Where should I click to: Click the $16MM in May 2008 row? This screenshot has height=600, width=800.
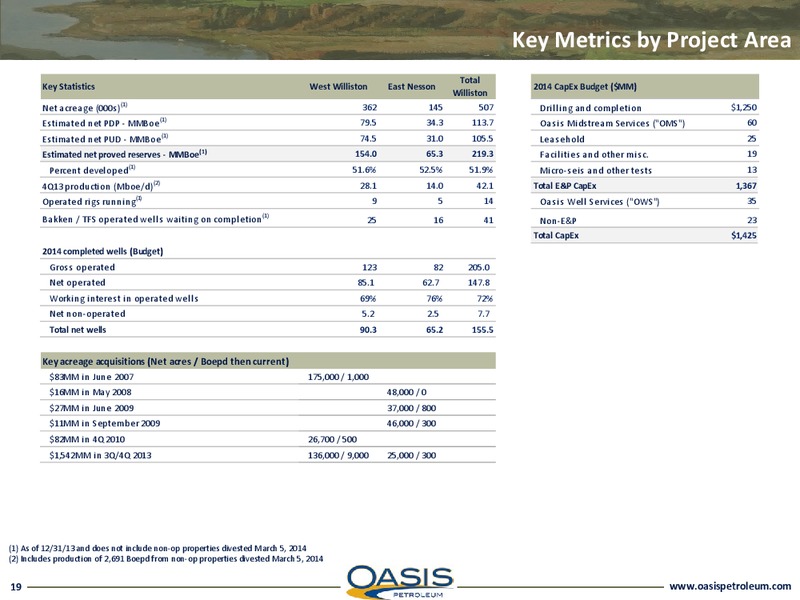tap(268, 392)
